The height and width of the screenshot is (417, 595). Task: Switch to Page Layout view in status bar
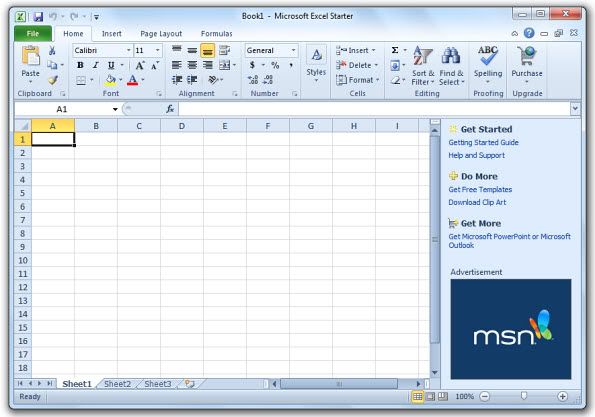pyautogui.click(x=430, y=397)
